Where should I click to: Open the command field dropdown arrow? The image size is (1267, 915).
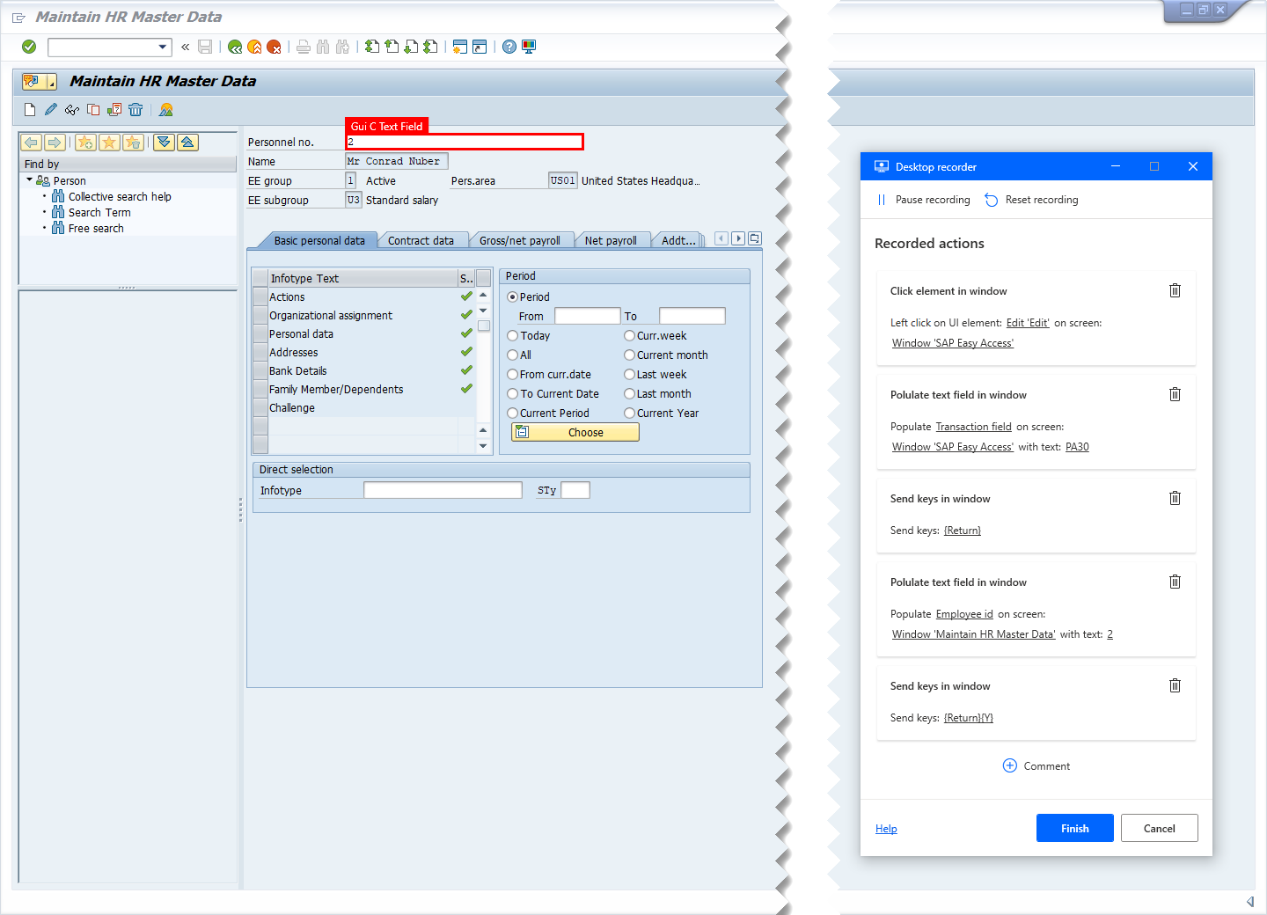(164, 47)
